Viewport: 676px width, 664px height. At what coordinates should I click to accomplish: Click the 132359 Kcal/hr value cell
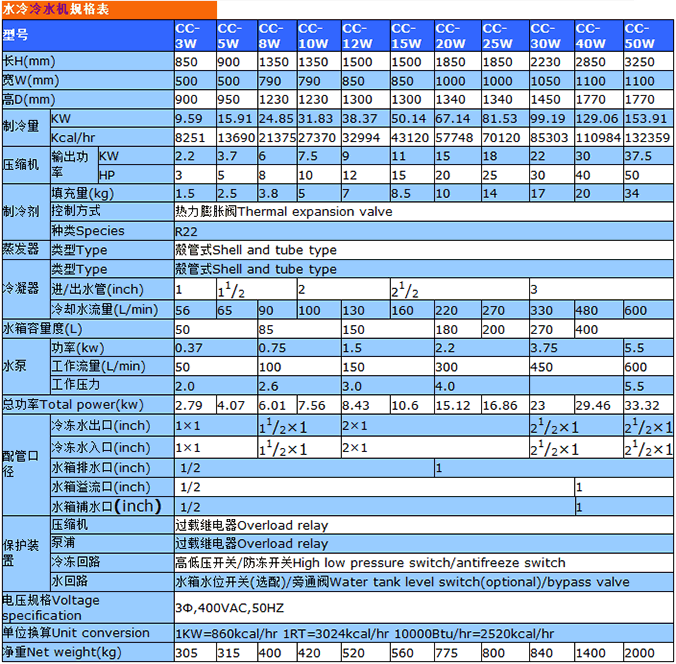[x=647, y=136]
